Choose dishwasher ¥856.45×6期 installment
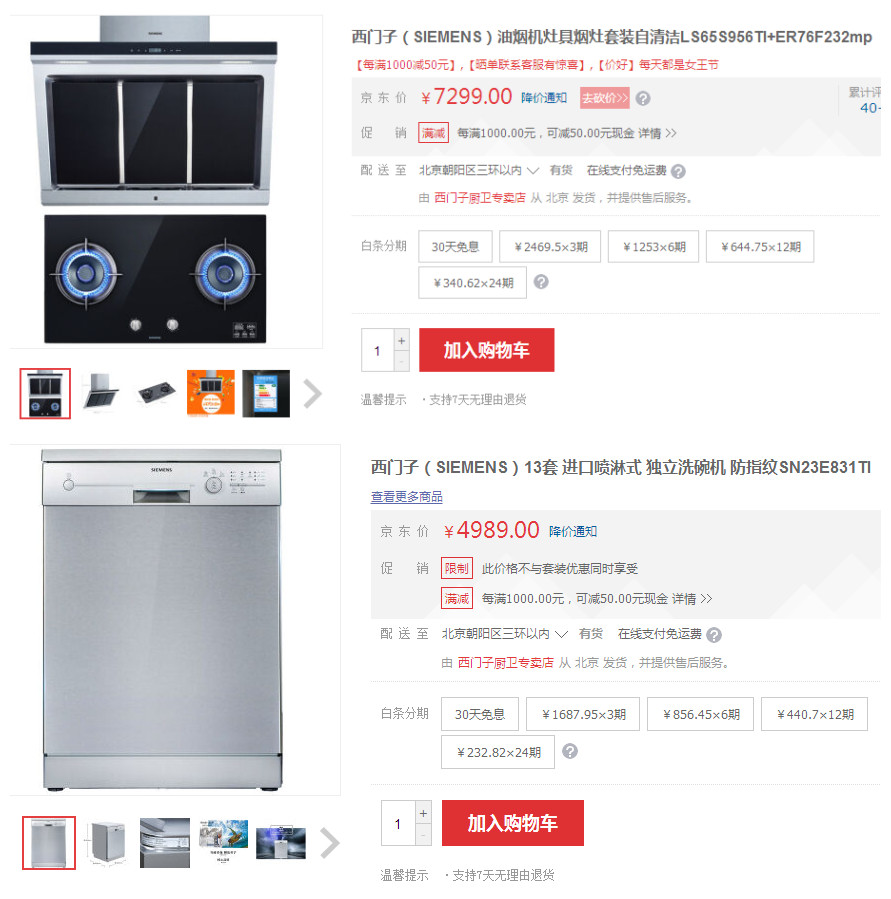This screenshot has height=899, width=891. pyautogui.click(x=700, y=714)
